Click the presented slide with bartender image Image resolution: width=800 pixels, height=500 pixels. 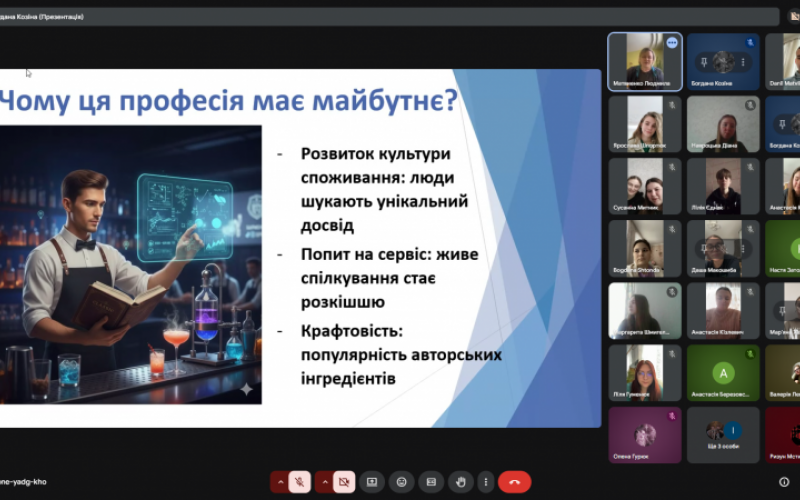(x=300, y=247)
